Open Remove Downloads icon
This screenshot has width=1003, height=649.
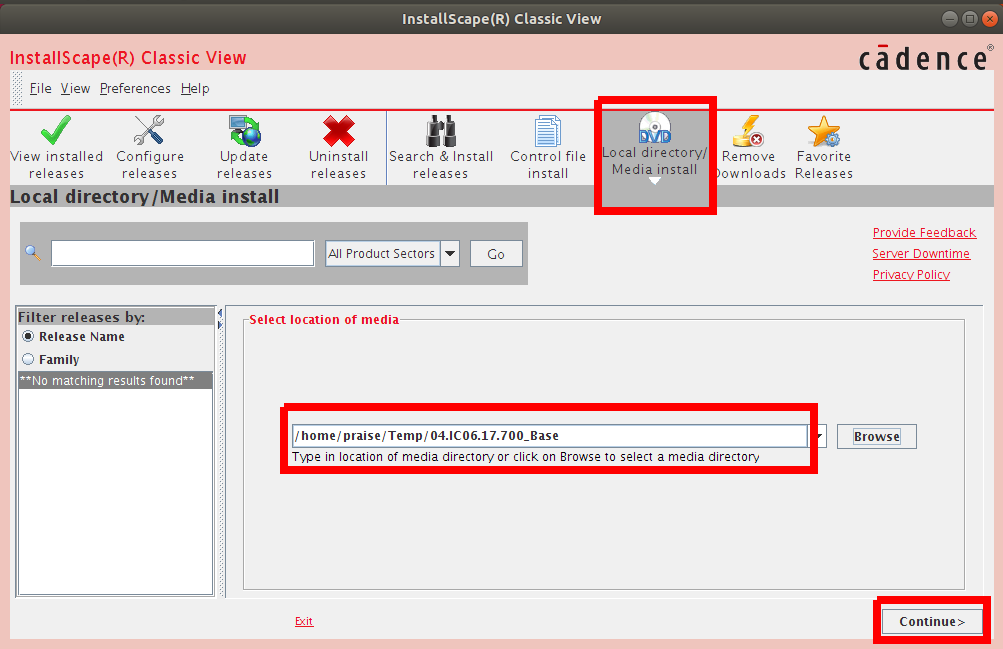tap(748, 131)
